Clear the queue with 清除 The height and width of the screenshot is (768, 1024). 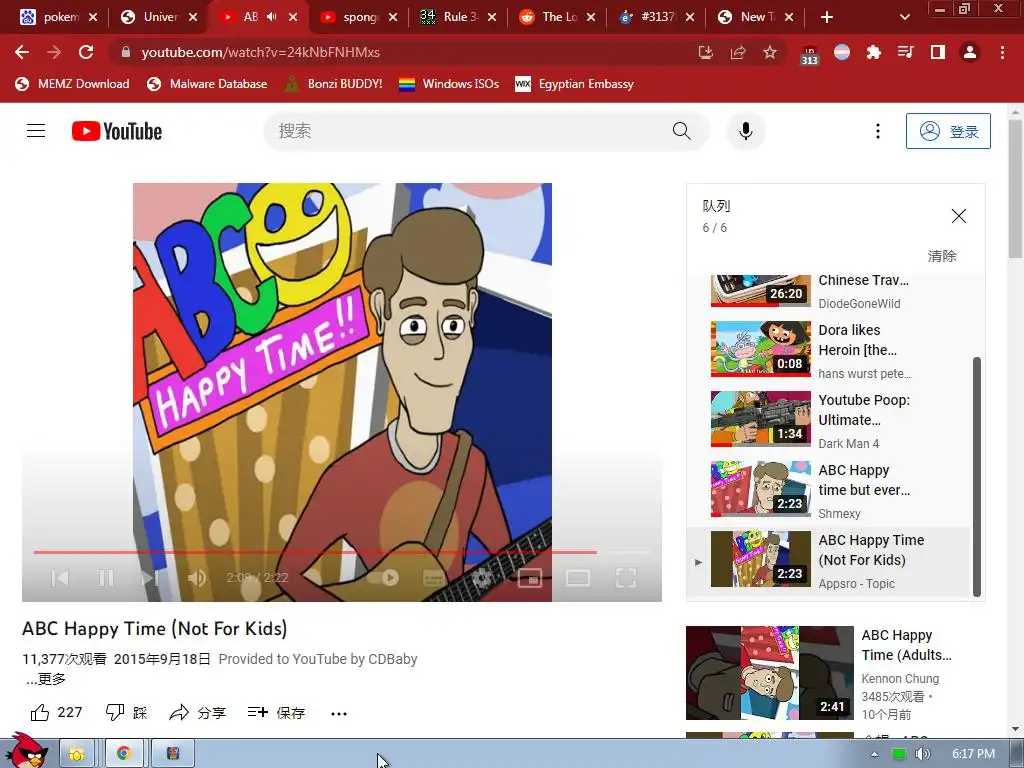click(x=942, y=256)
